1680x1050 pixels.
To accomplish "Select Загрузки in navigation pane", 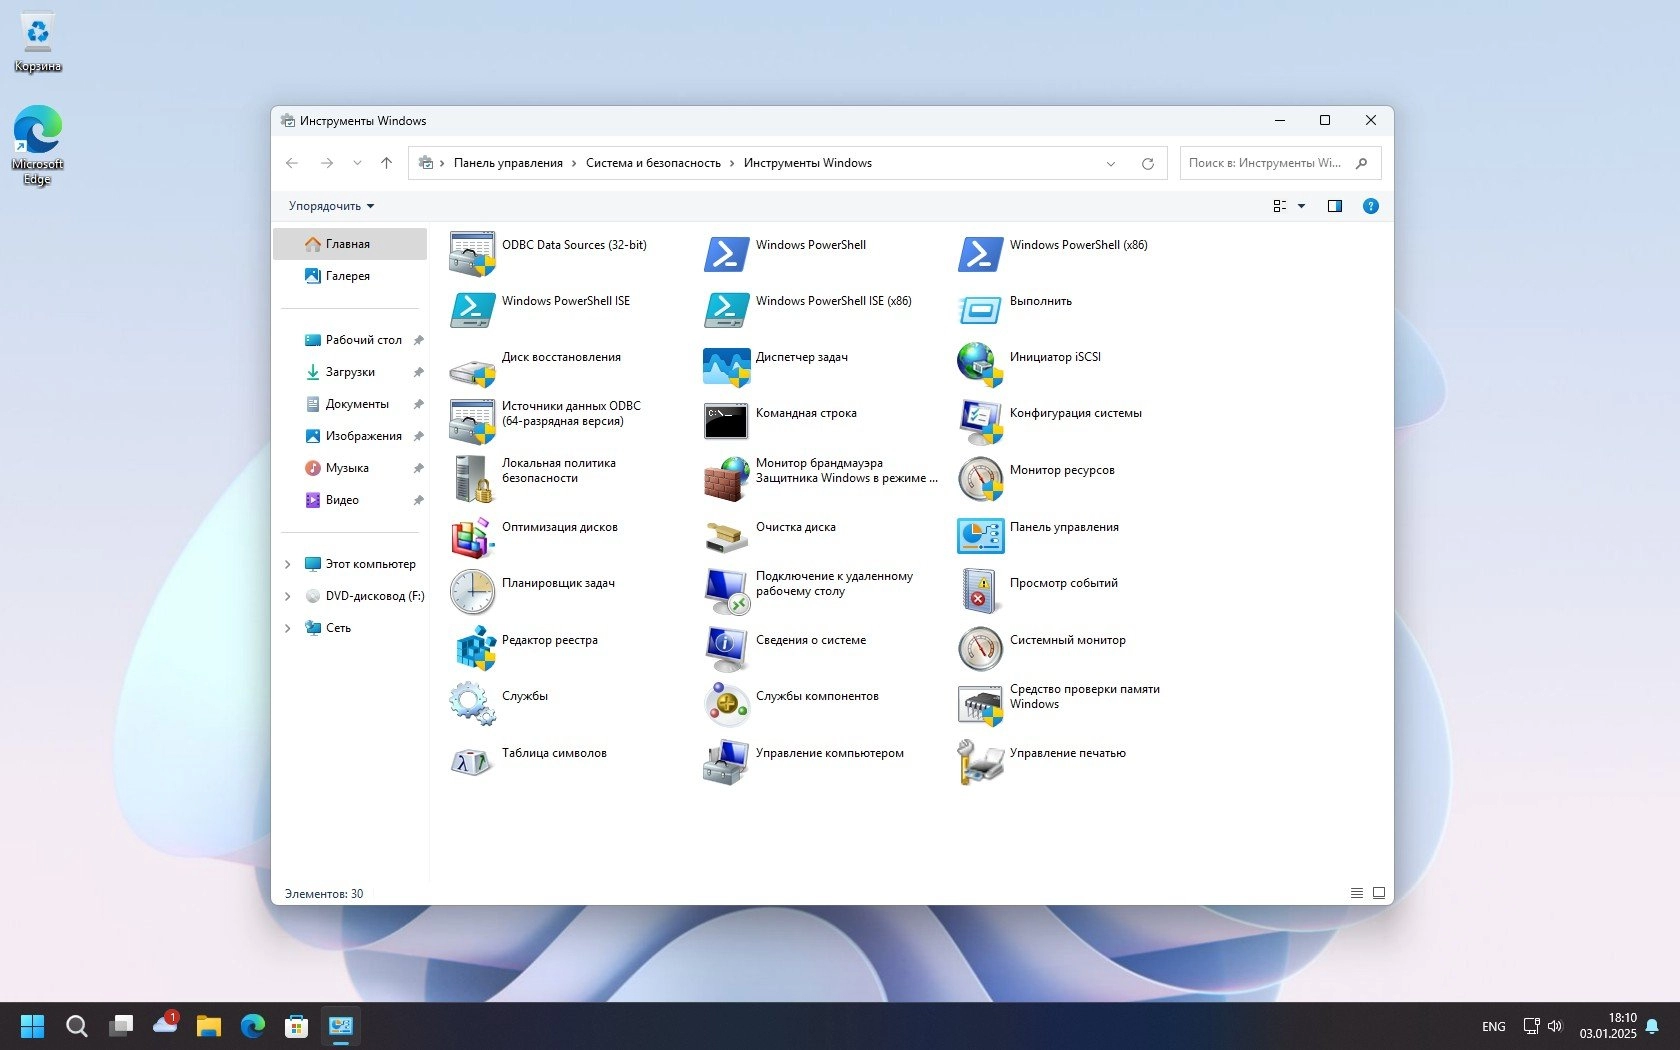I will click(x=350, y=372).
